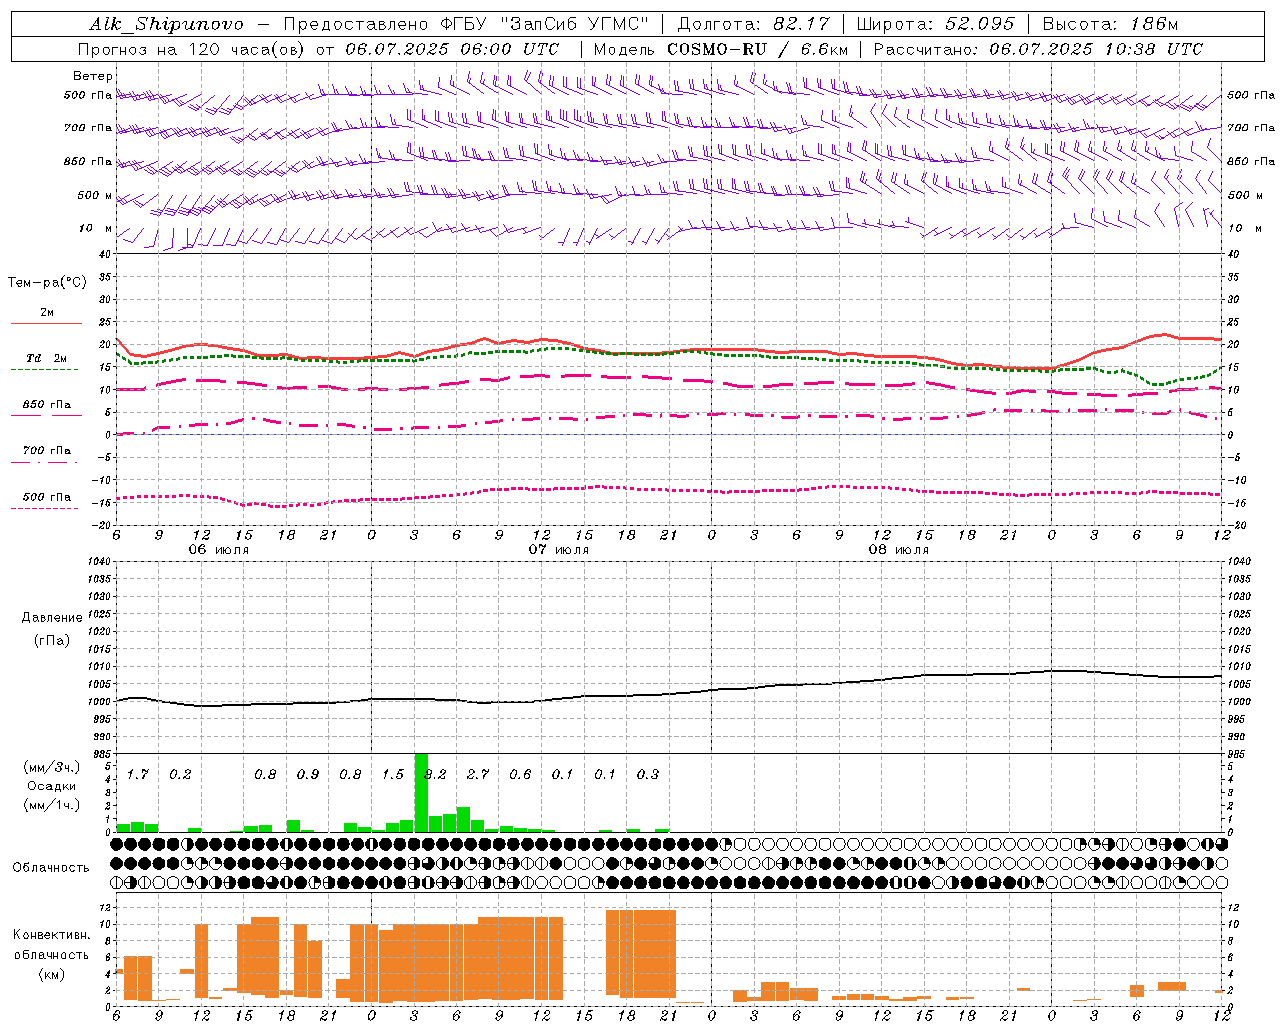This screenshot has height=1024, width=1280.
Task: Click the 2.7 precipitation total value
Action: pos(478,774)
